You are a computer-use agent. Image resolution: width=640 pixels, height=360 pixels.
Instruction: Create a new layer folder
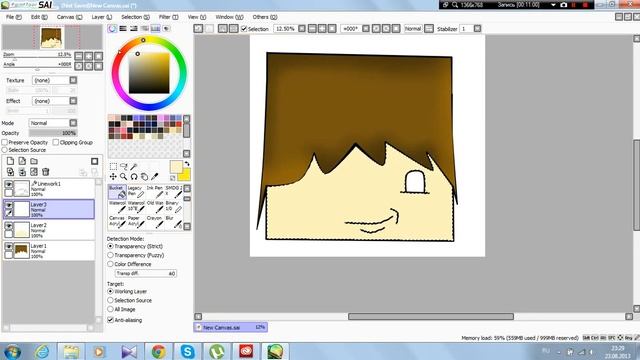point(34,161)
